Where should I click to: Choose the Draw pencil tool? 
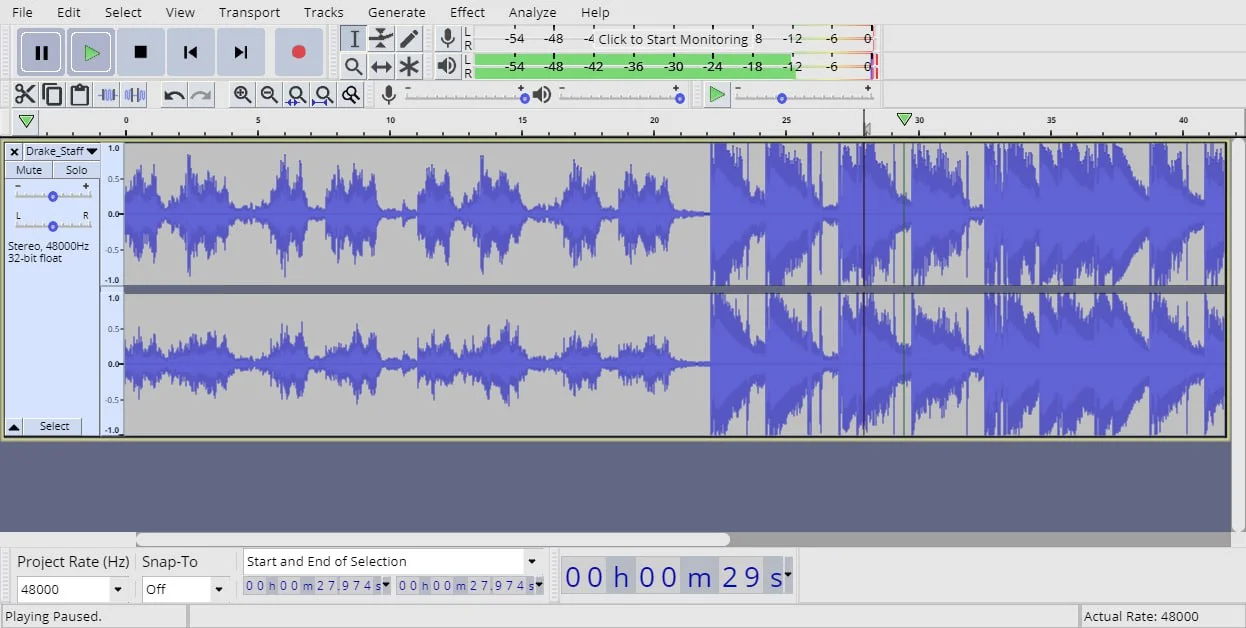tap(409, 39)
